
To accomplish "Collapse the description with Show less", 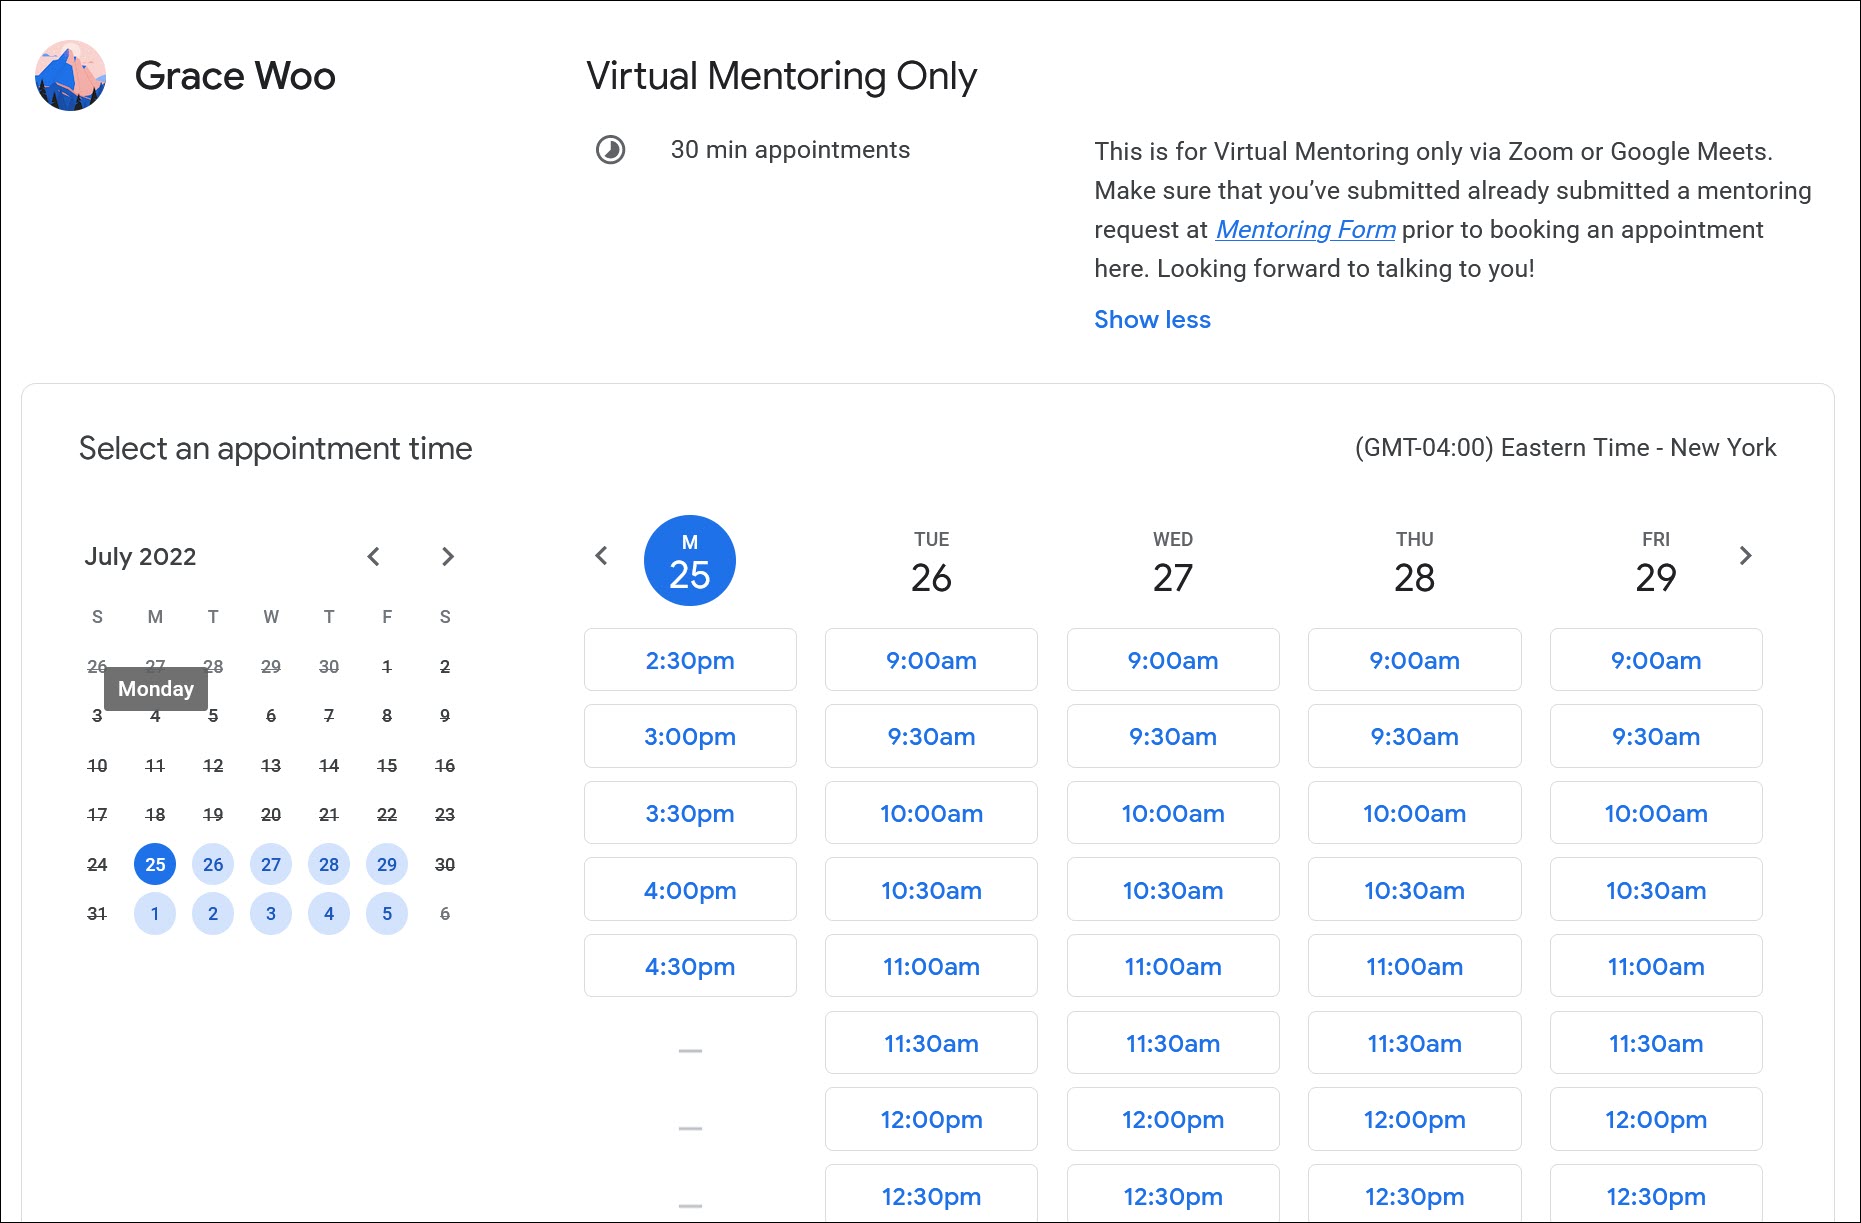I will pyautogui.click(x=1151, y=319).
